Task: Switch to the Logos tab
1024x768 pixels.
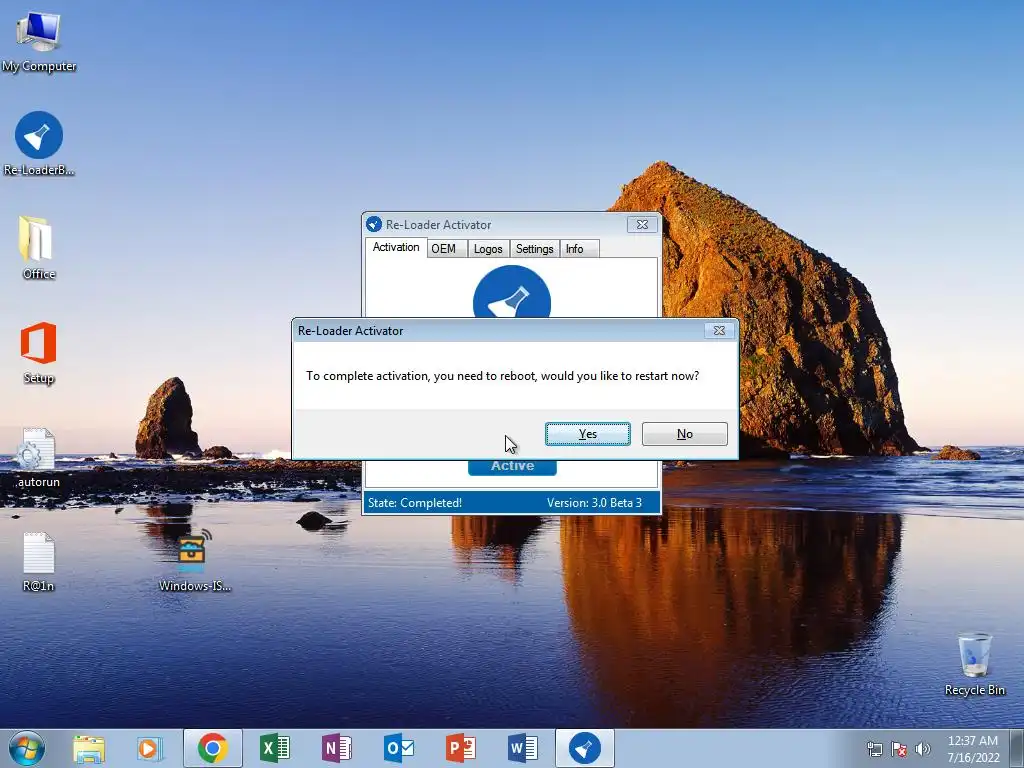Action: [488, 249]
